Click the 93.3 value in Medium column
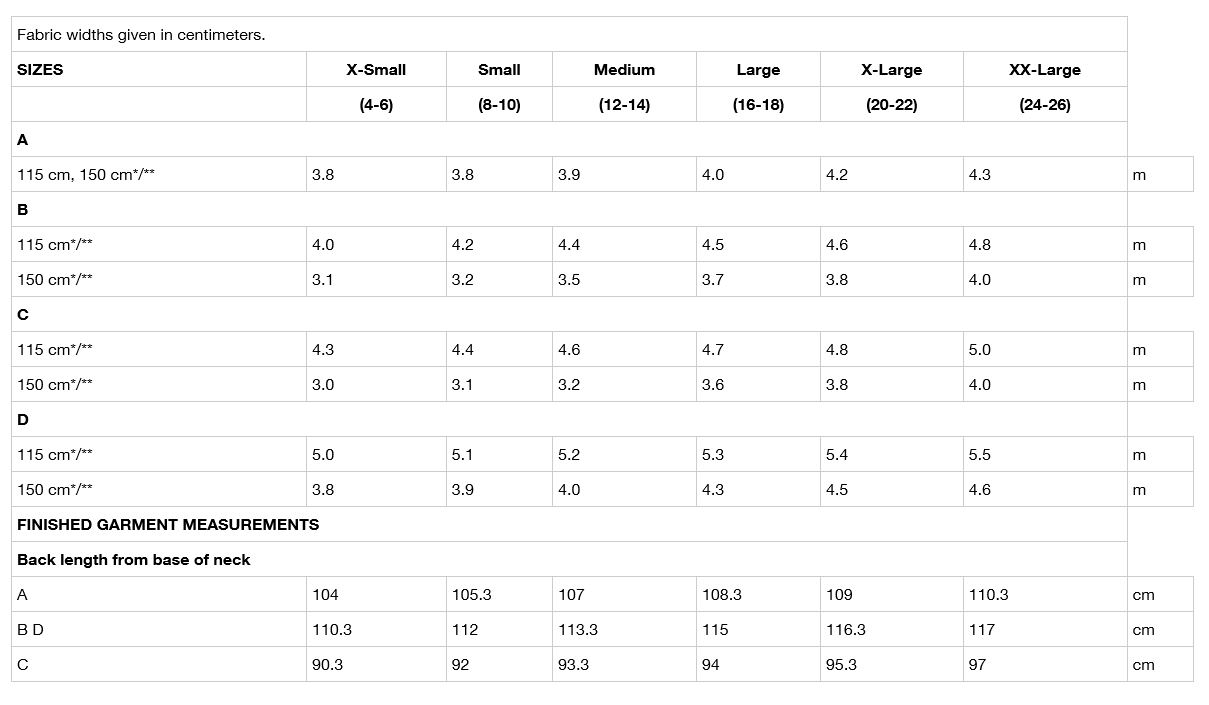1209x705 pixels. [x=573, y=665]
